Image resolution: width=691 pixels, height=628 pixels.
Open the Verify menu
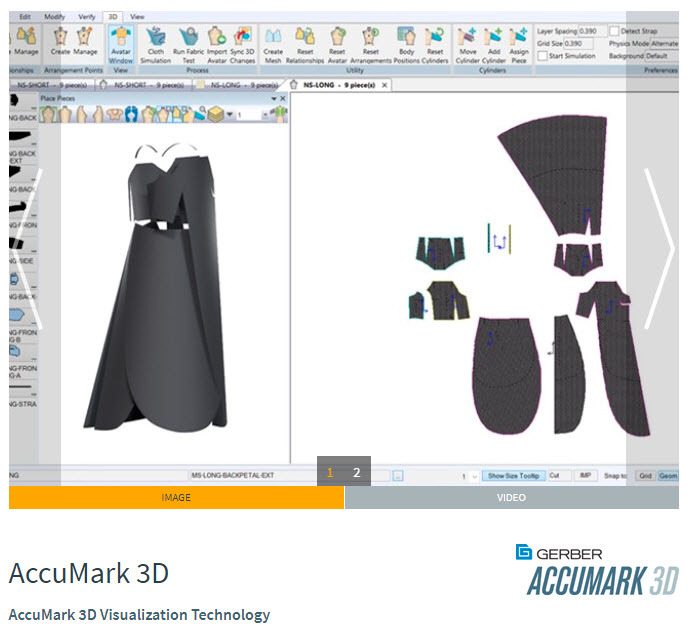pyautogui.click(x=86, y=16)
